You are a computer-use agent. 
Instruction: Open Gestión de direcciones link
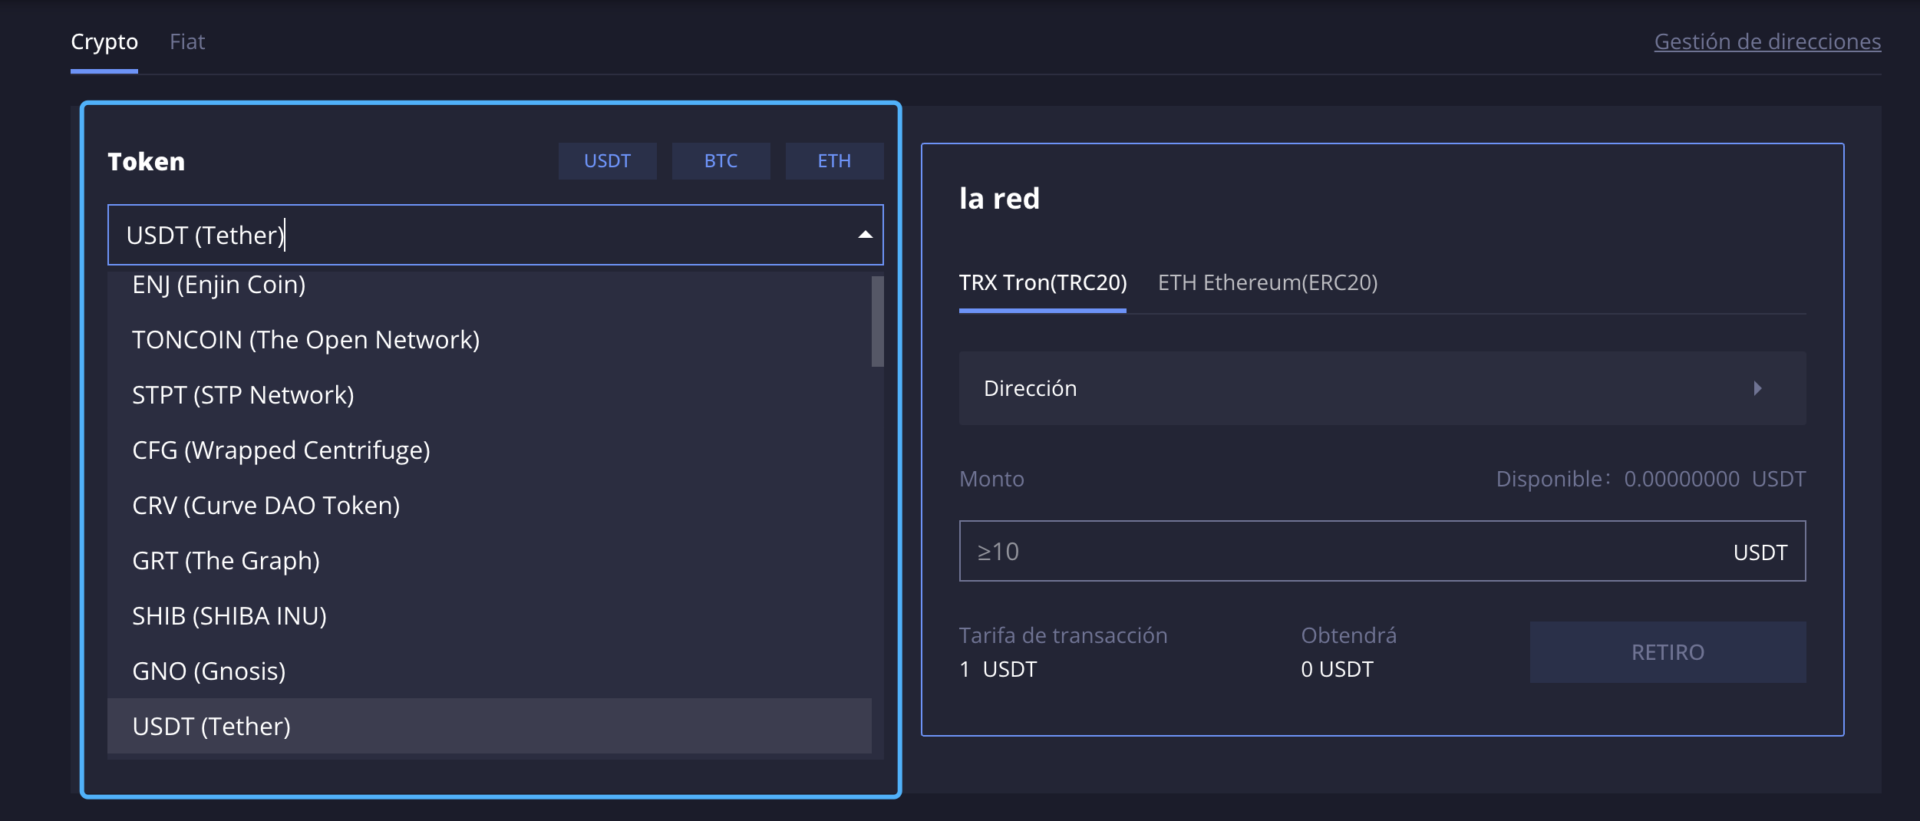tap(1767, 42)
